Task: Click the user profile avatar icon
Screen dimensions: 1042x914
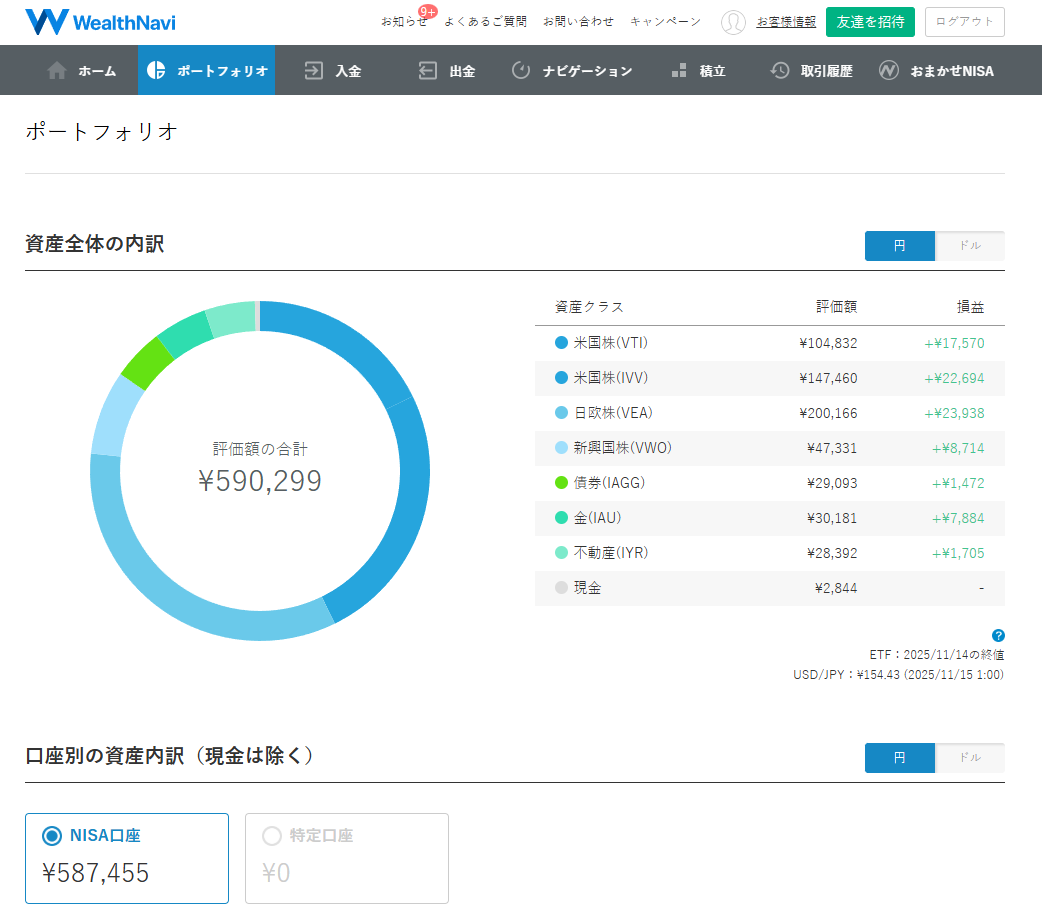Action: tap(733, 22)
